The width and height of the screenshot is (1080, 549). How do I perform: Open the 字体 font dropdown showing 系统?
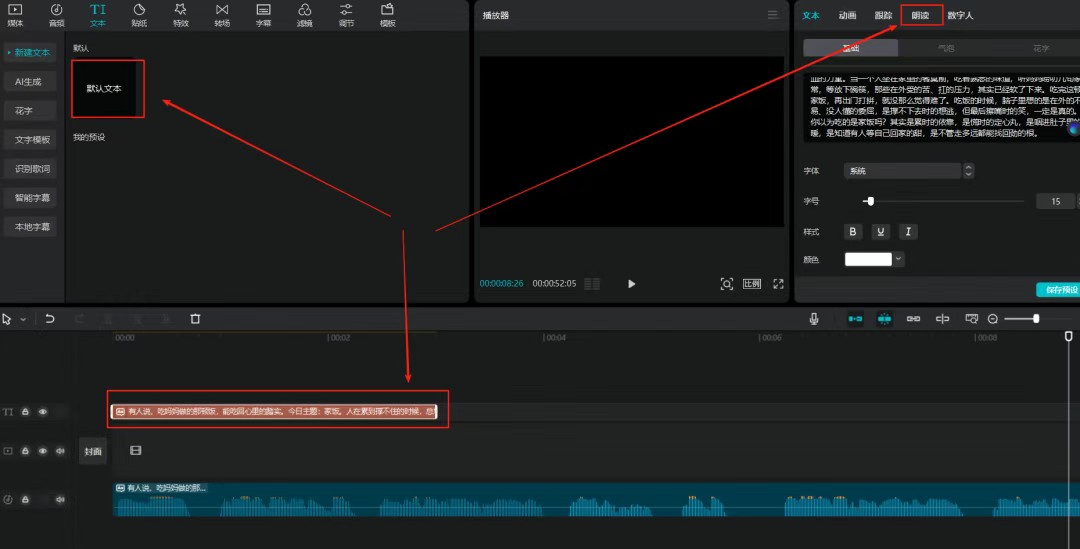click(907, 171)
